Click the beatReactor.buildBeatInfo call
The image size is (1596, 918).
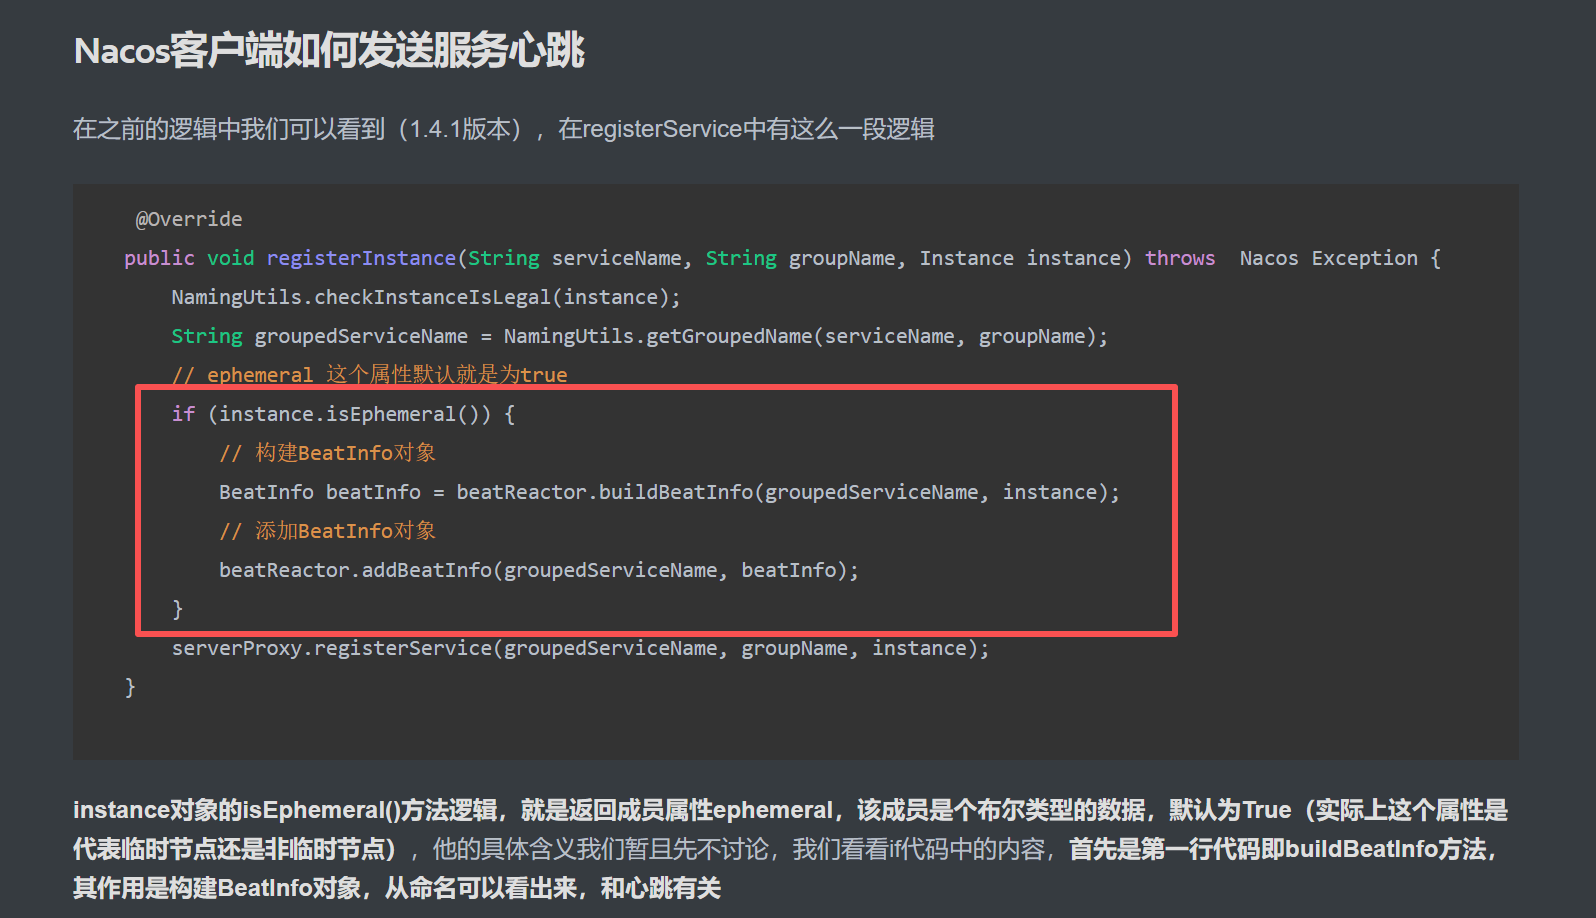point(604,492)
